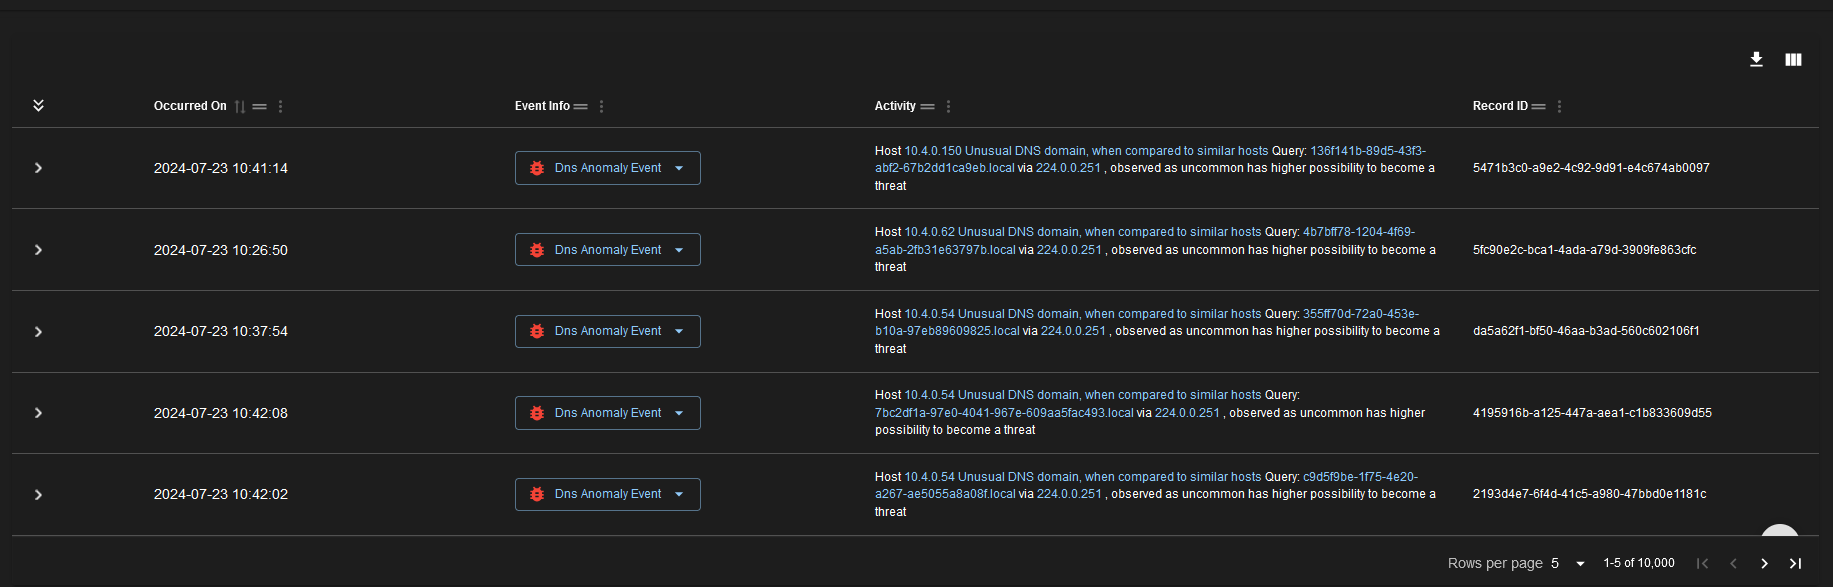This screenshot has width=1833, height=587.
Task: Click host IP link 10.4.0.150
Action: click(932, 151)
